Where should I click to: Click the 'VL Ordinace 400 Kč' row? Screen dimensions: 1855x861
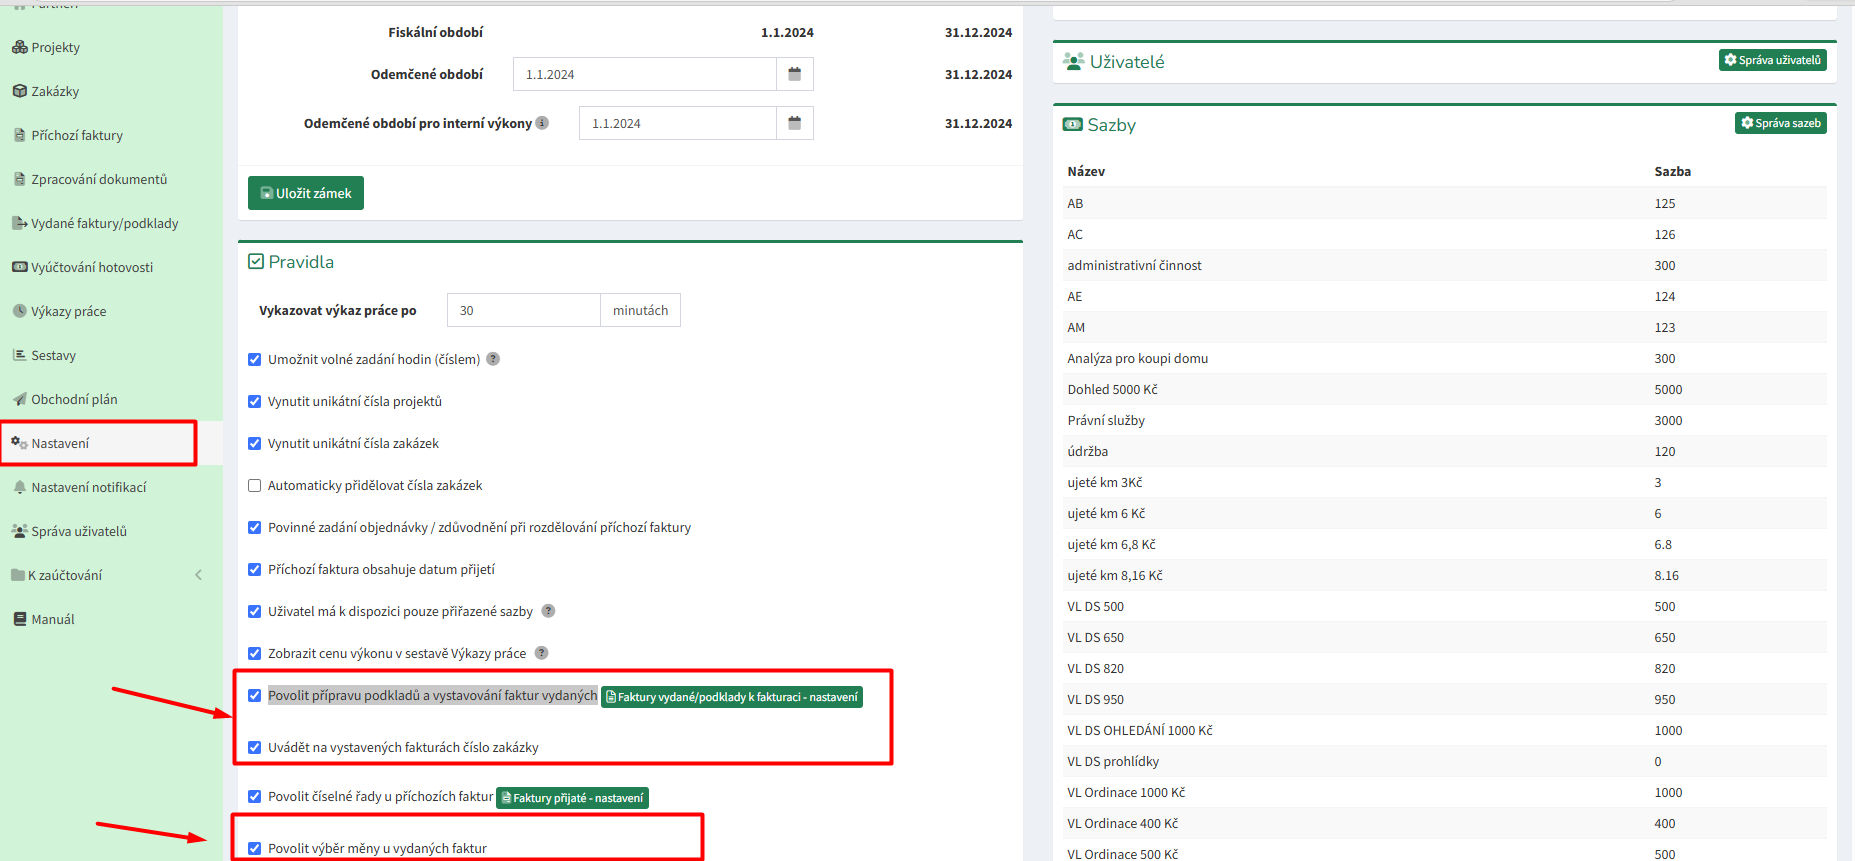click(1445, 823)
